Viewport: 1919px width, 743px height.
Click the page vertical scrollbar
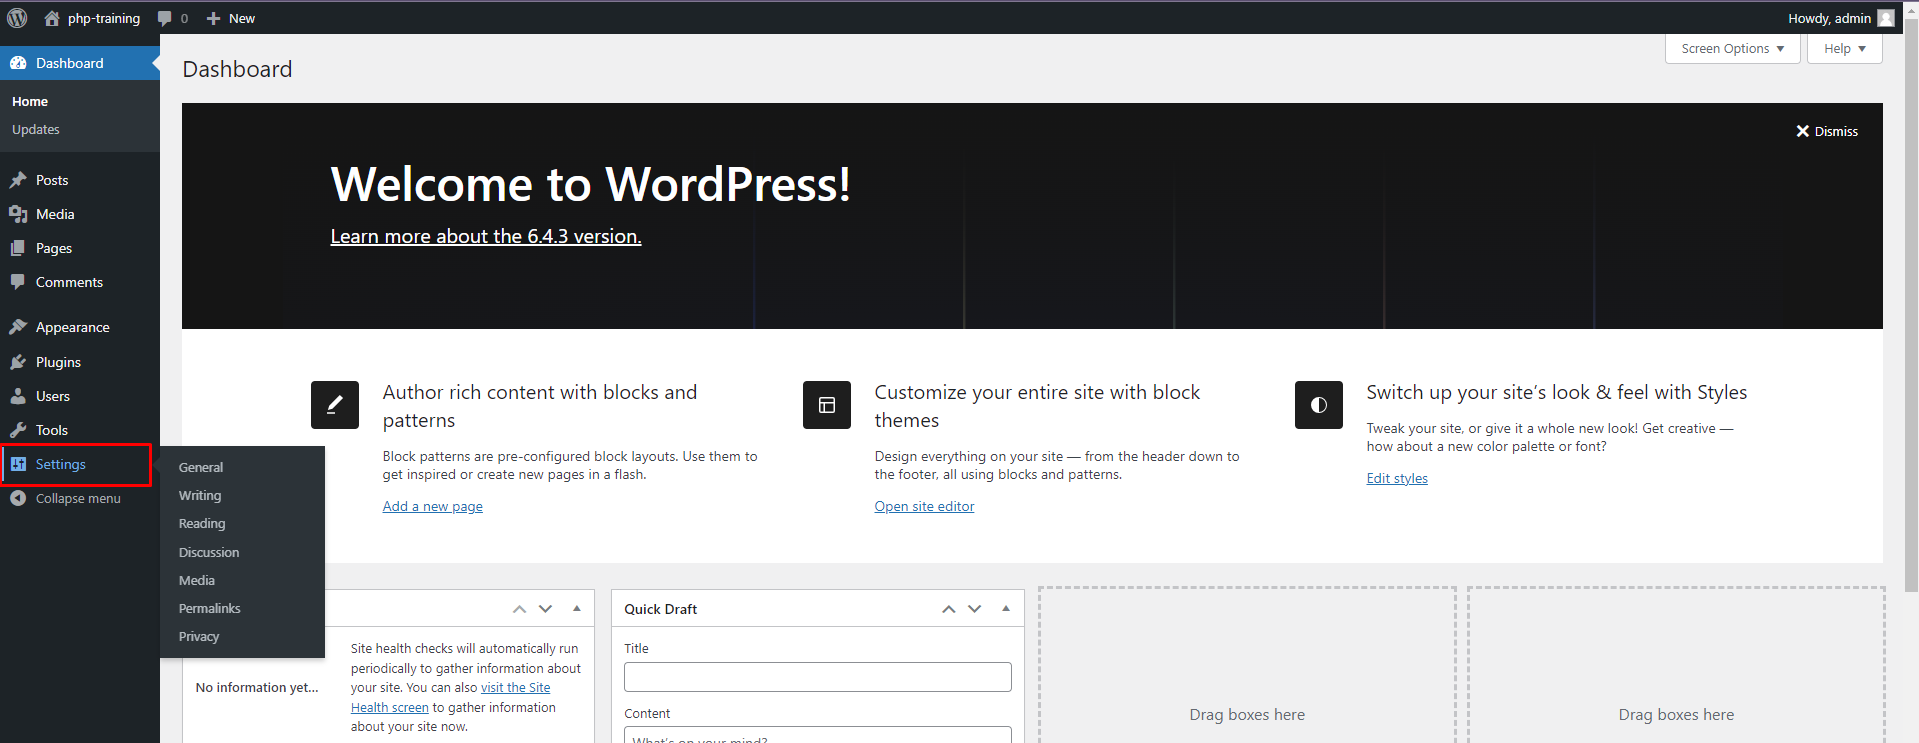(1911, 300)
